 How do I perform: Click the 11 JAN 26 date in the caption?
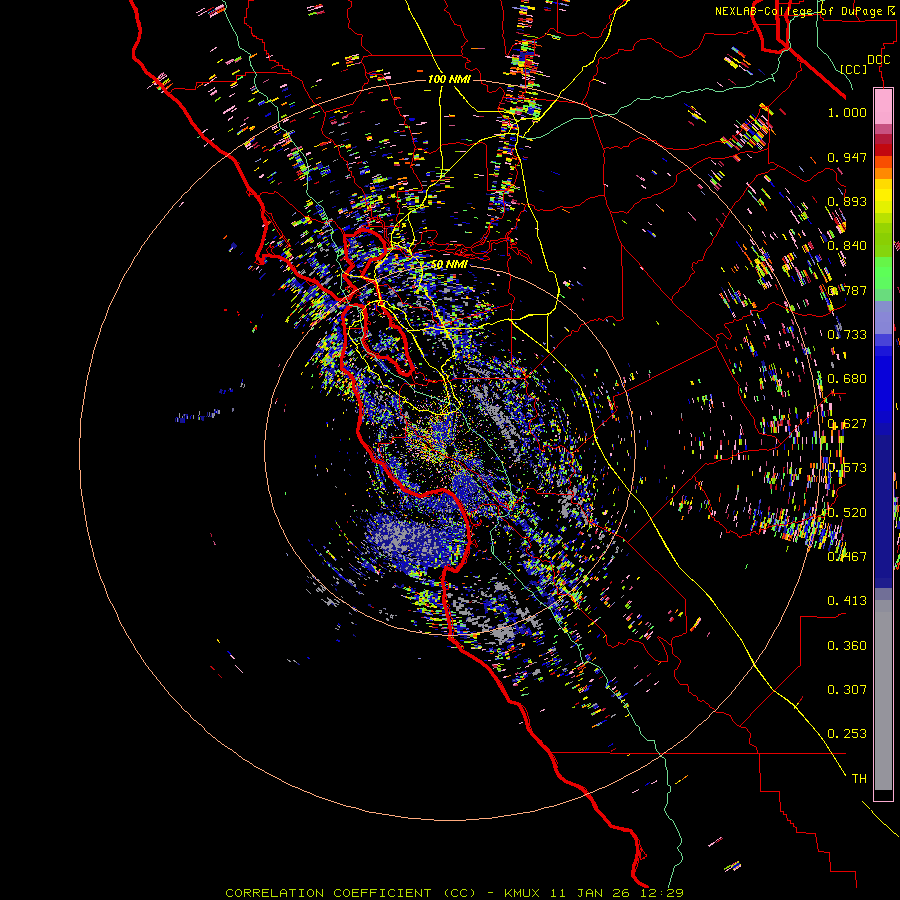click(592, 893)
